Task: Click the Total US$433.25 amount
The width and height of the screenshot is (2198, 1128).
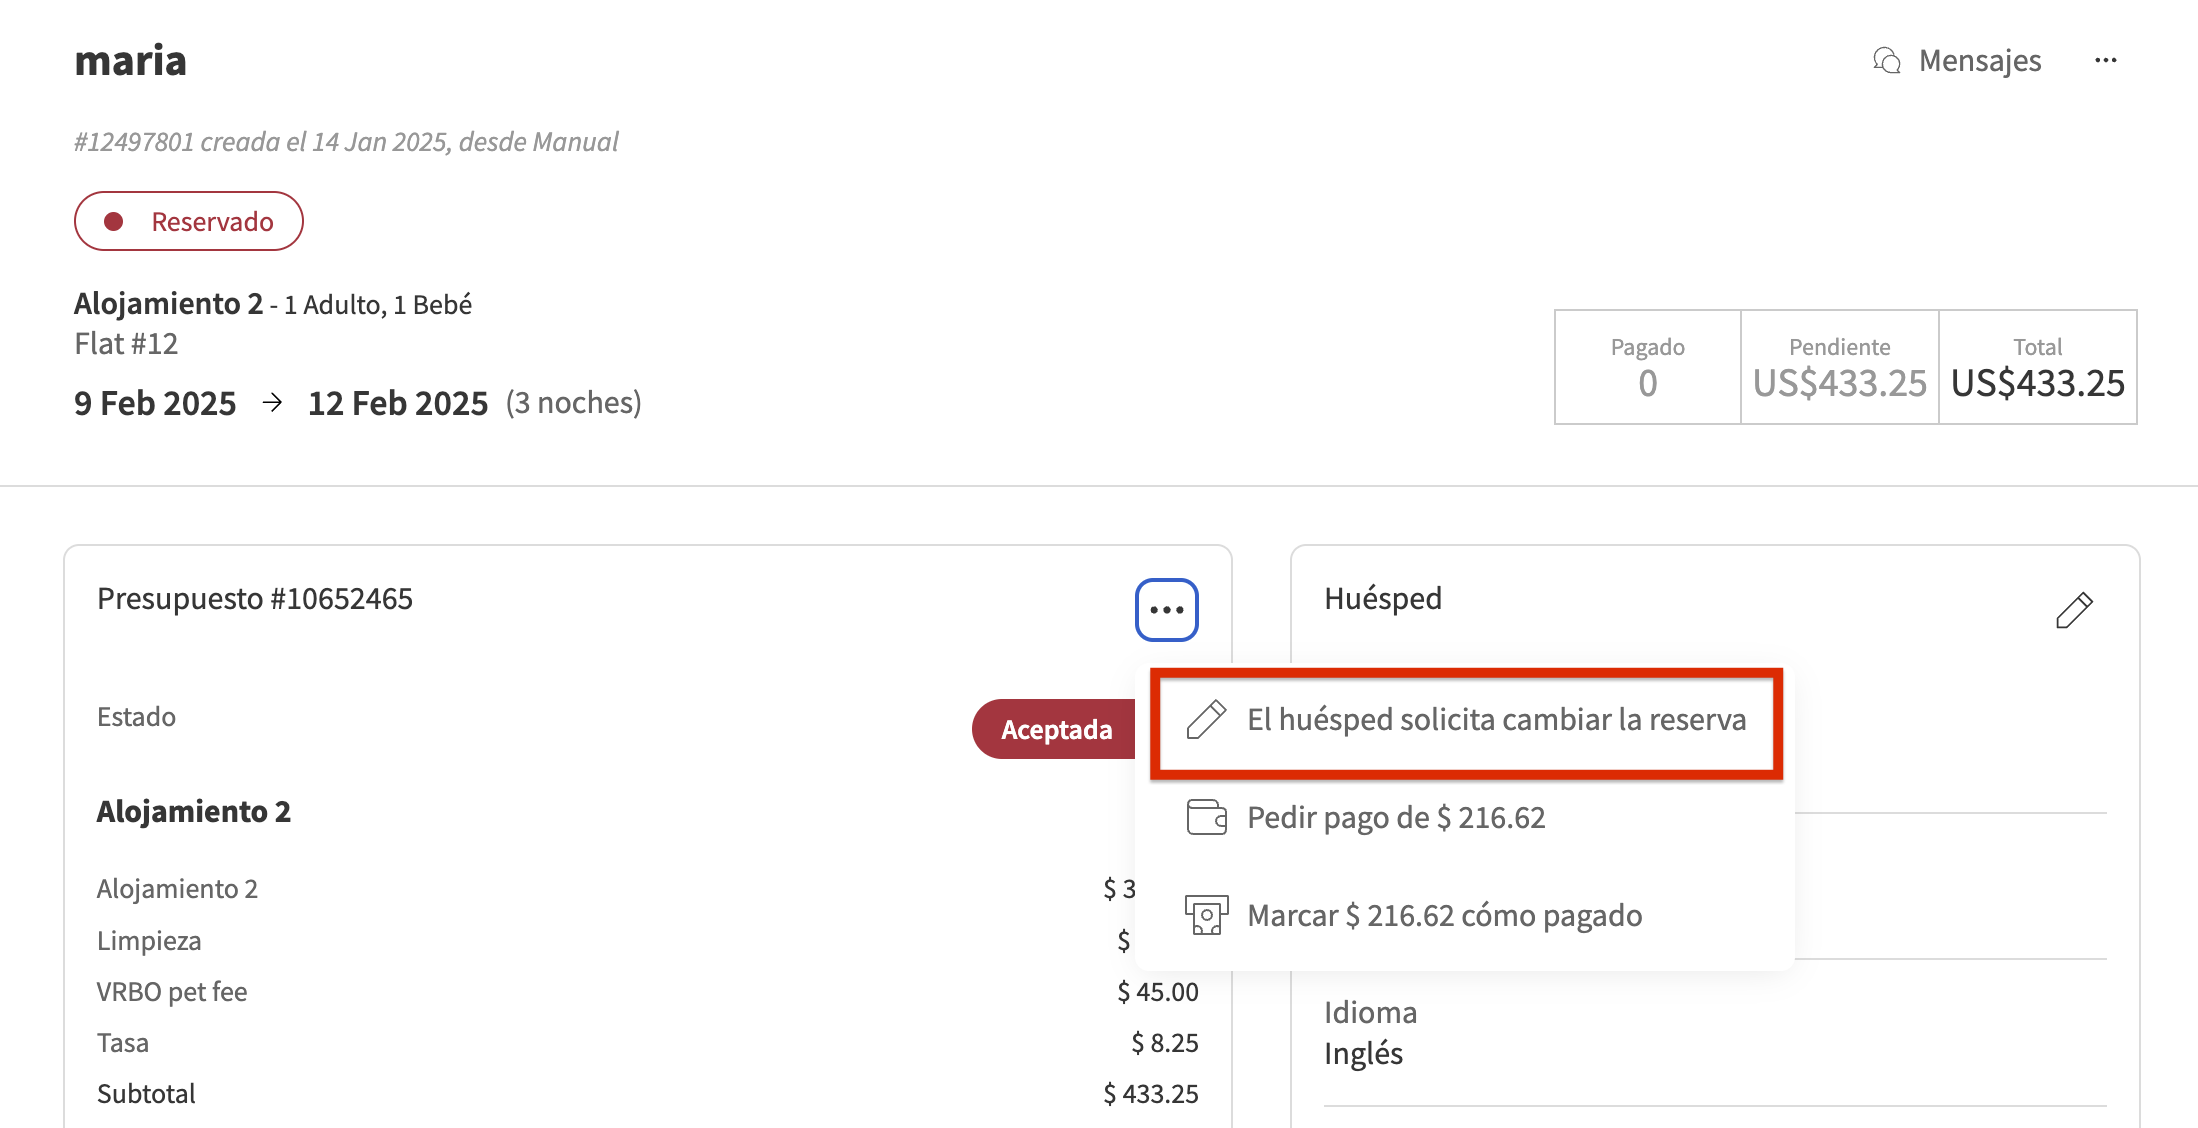Action: tap(2038, 384)
